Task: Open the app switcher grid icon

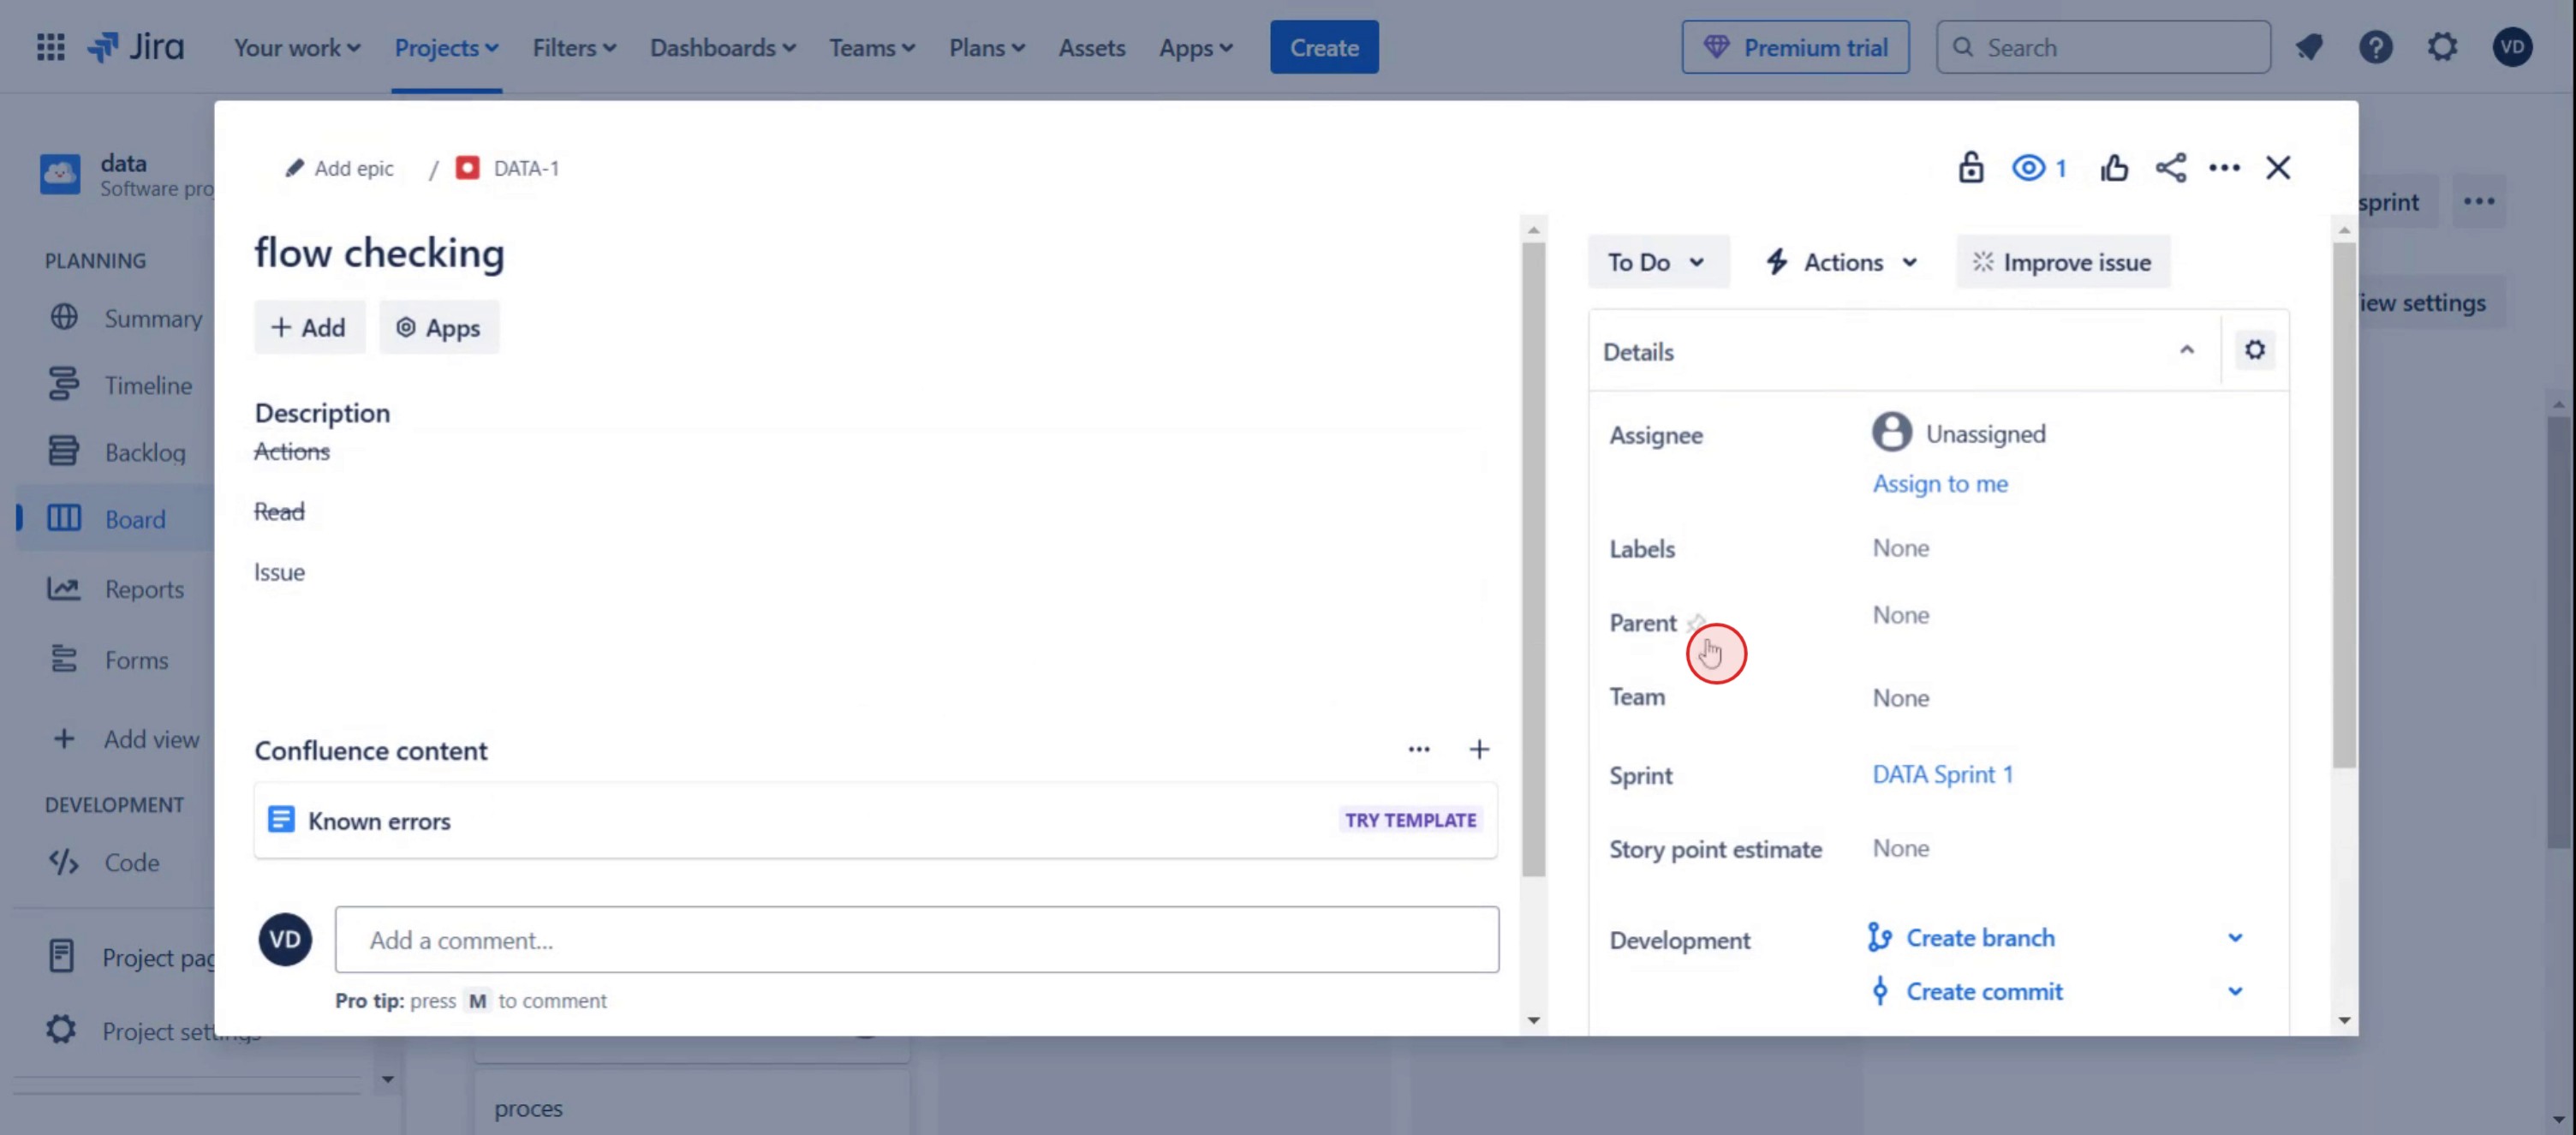Action: tap(50, 47)
